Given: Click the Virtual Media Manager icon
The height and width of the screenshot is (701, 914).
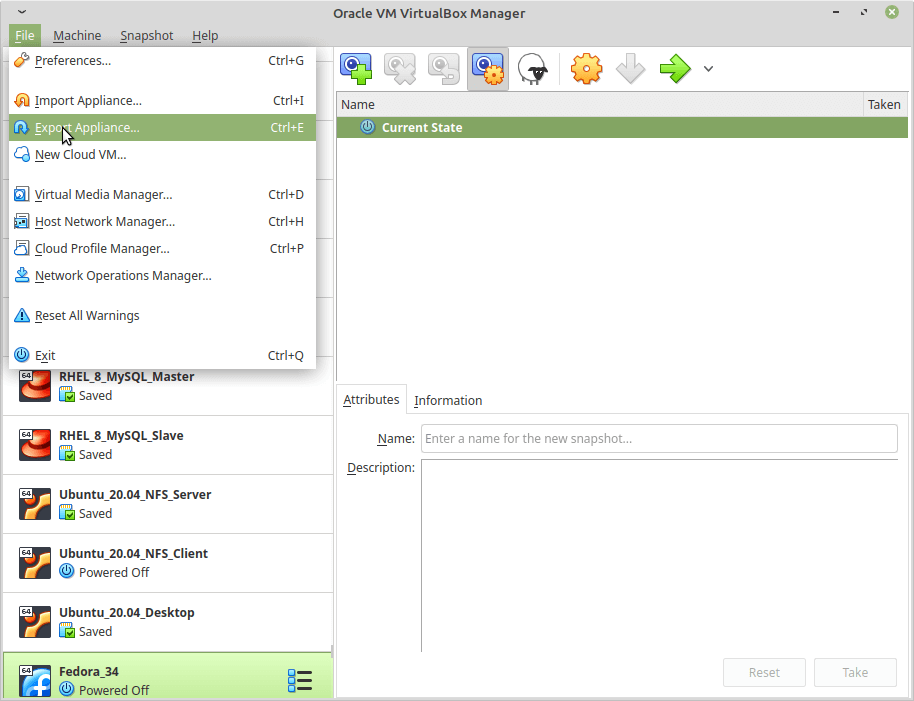Looking at the screenshot, I should click(22, 194).
